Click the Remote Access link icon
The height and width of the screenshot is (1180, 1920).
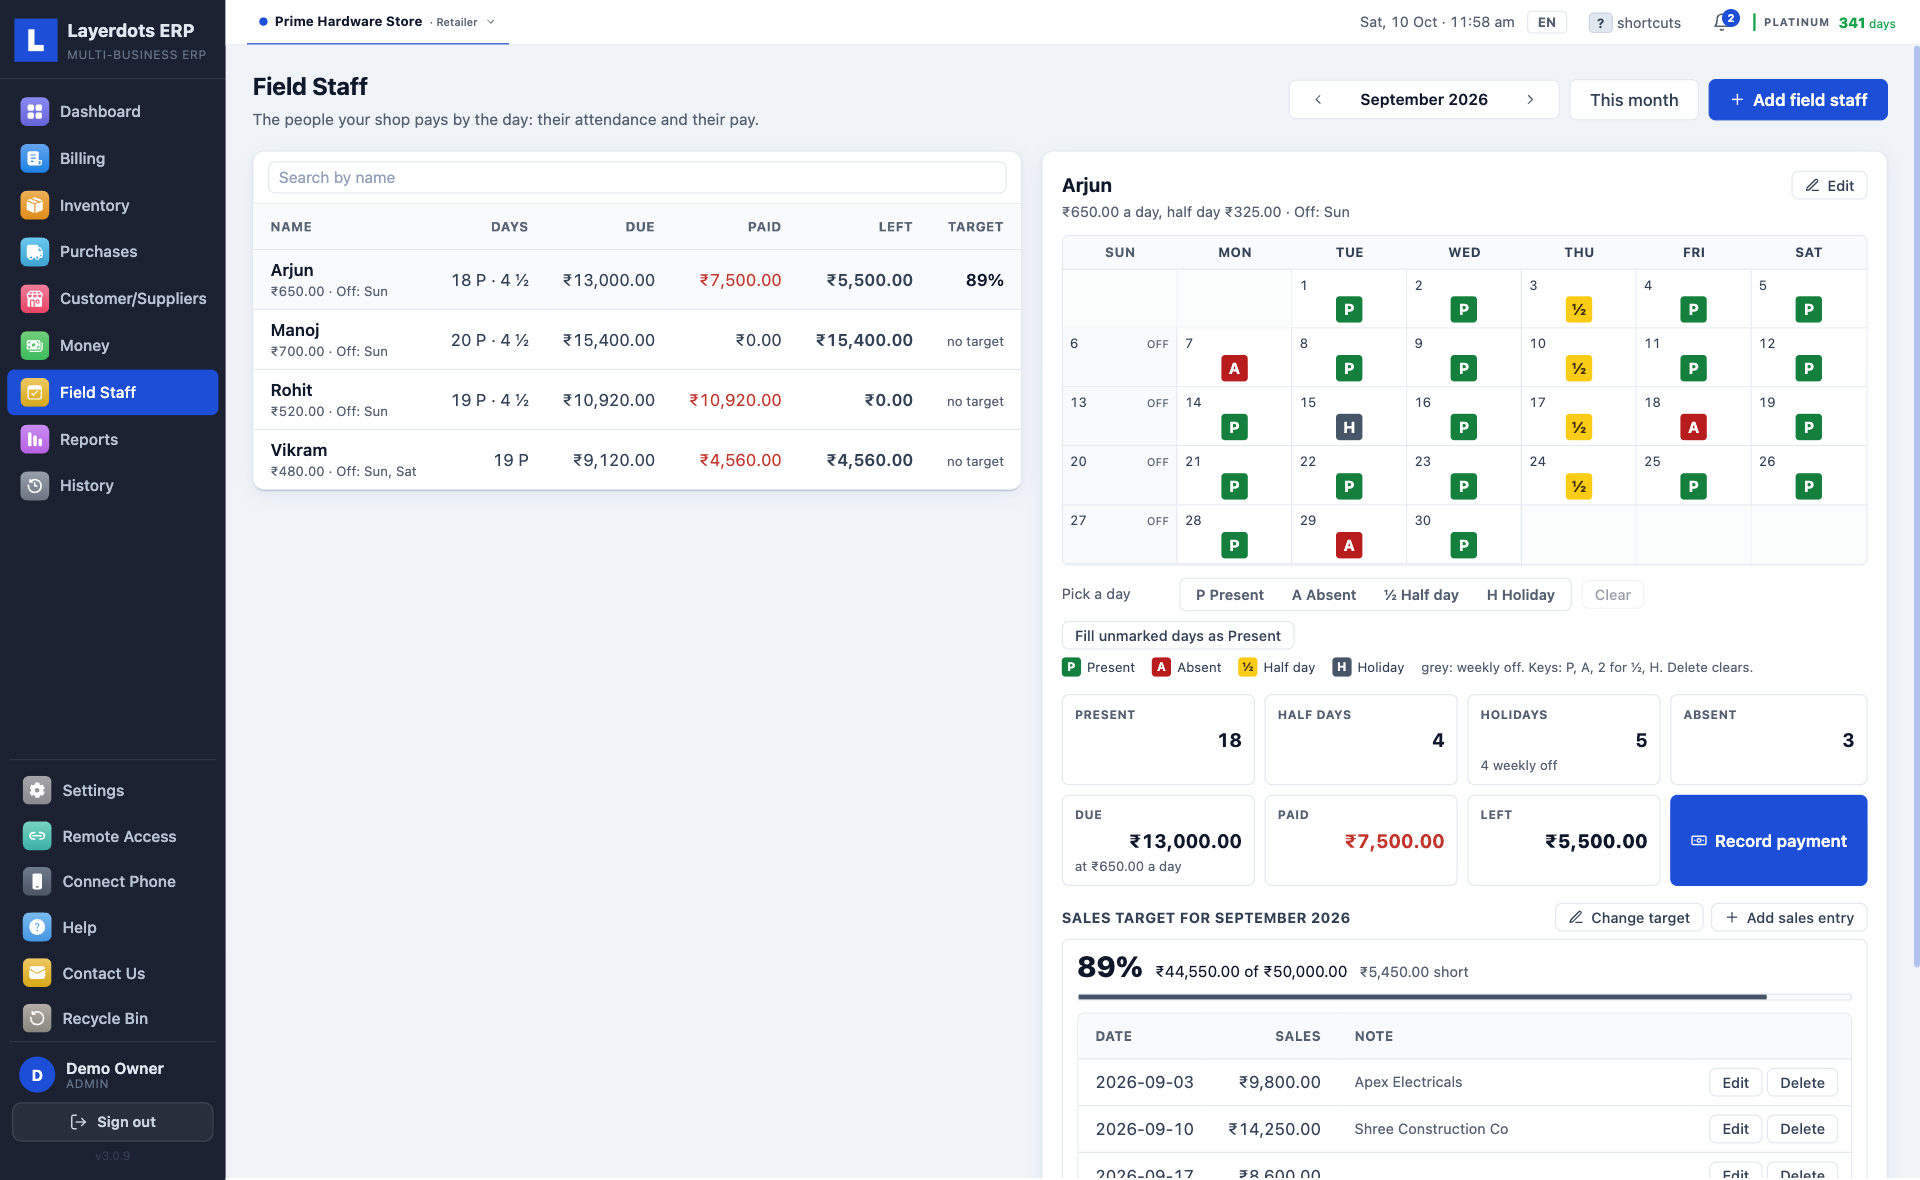pos(37,836)
